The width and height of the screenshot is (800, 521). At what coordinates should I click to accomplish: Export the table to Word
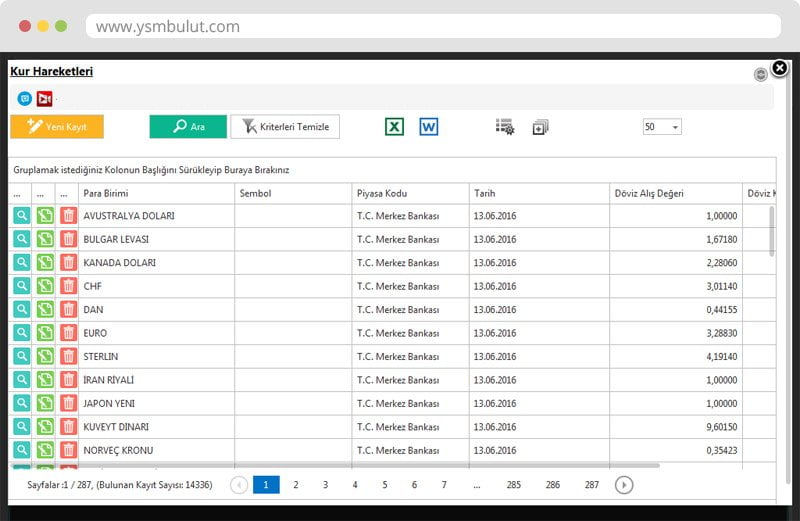[428, 127]
